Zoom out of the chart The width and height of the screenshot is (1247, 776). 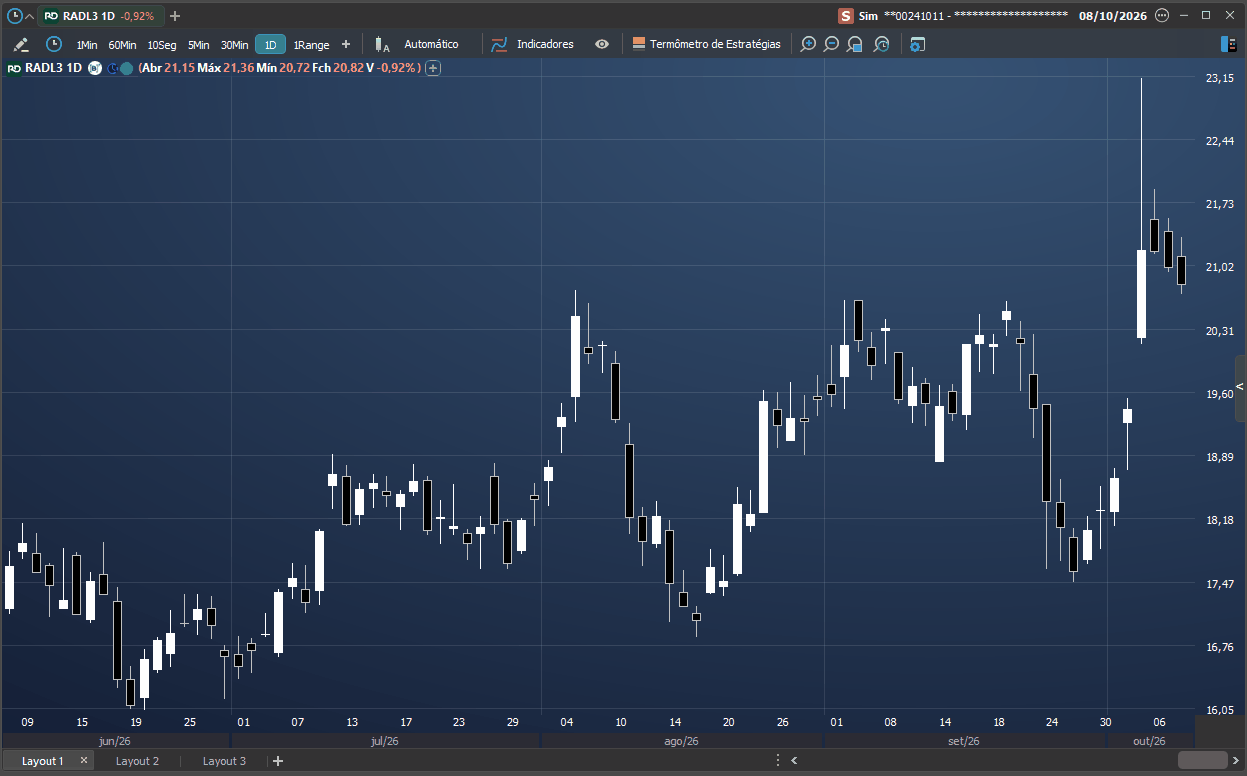[831, 44]
